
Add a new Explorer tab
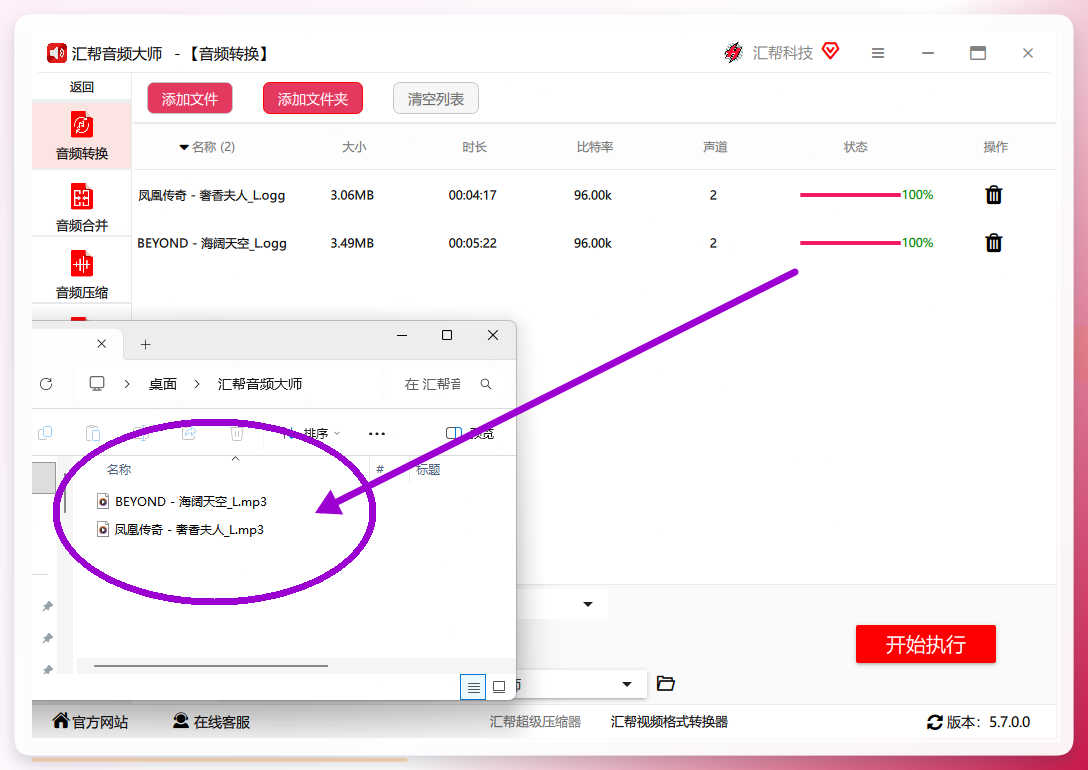point(145,344)
